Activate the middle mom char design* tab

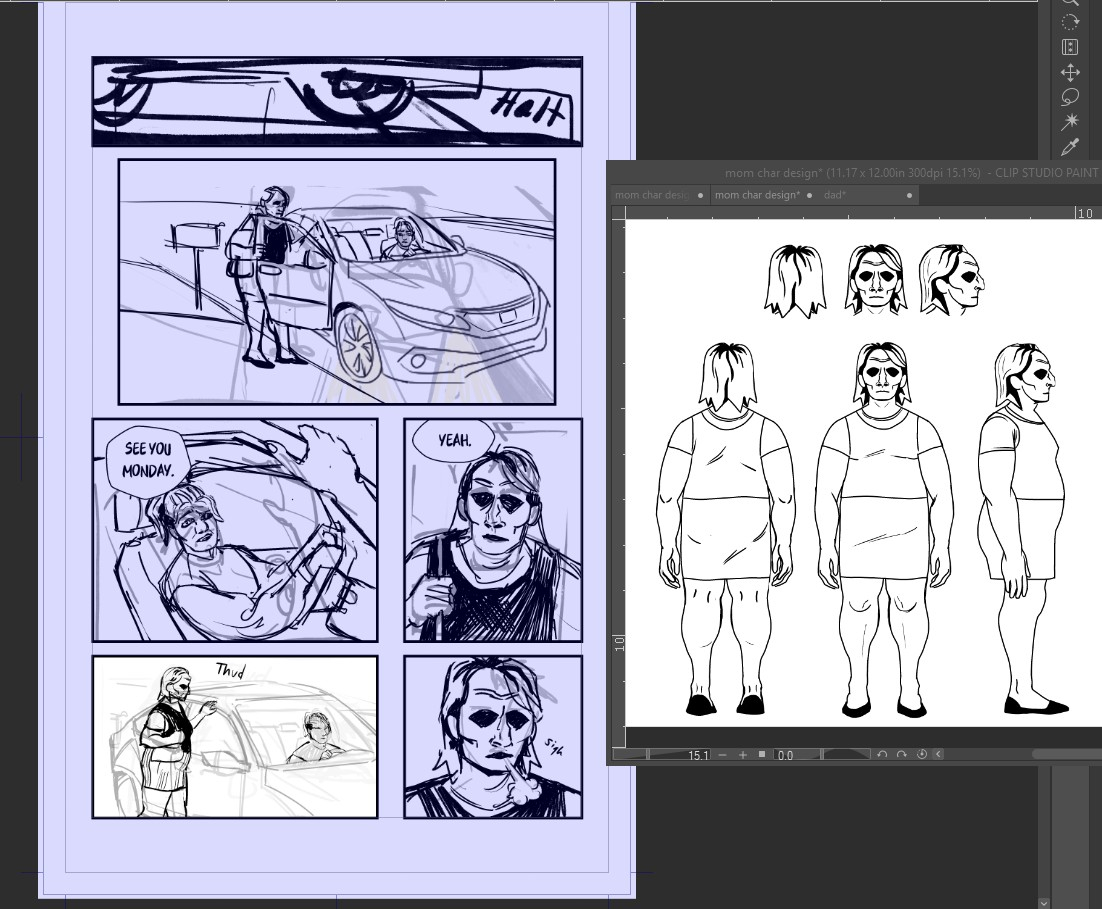pos(757,195)
